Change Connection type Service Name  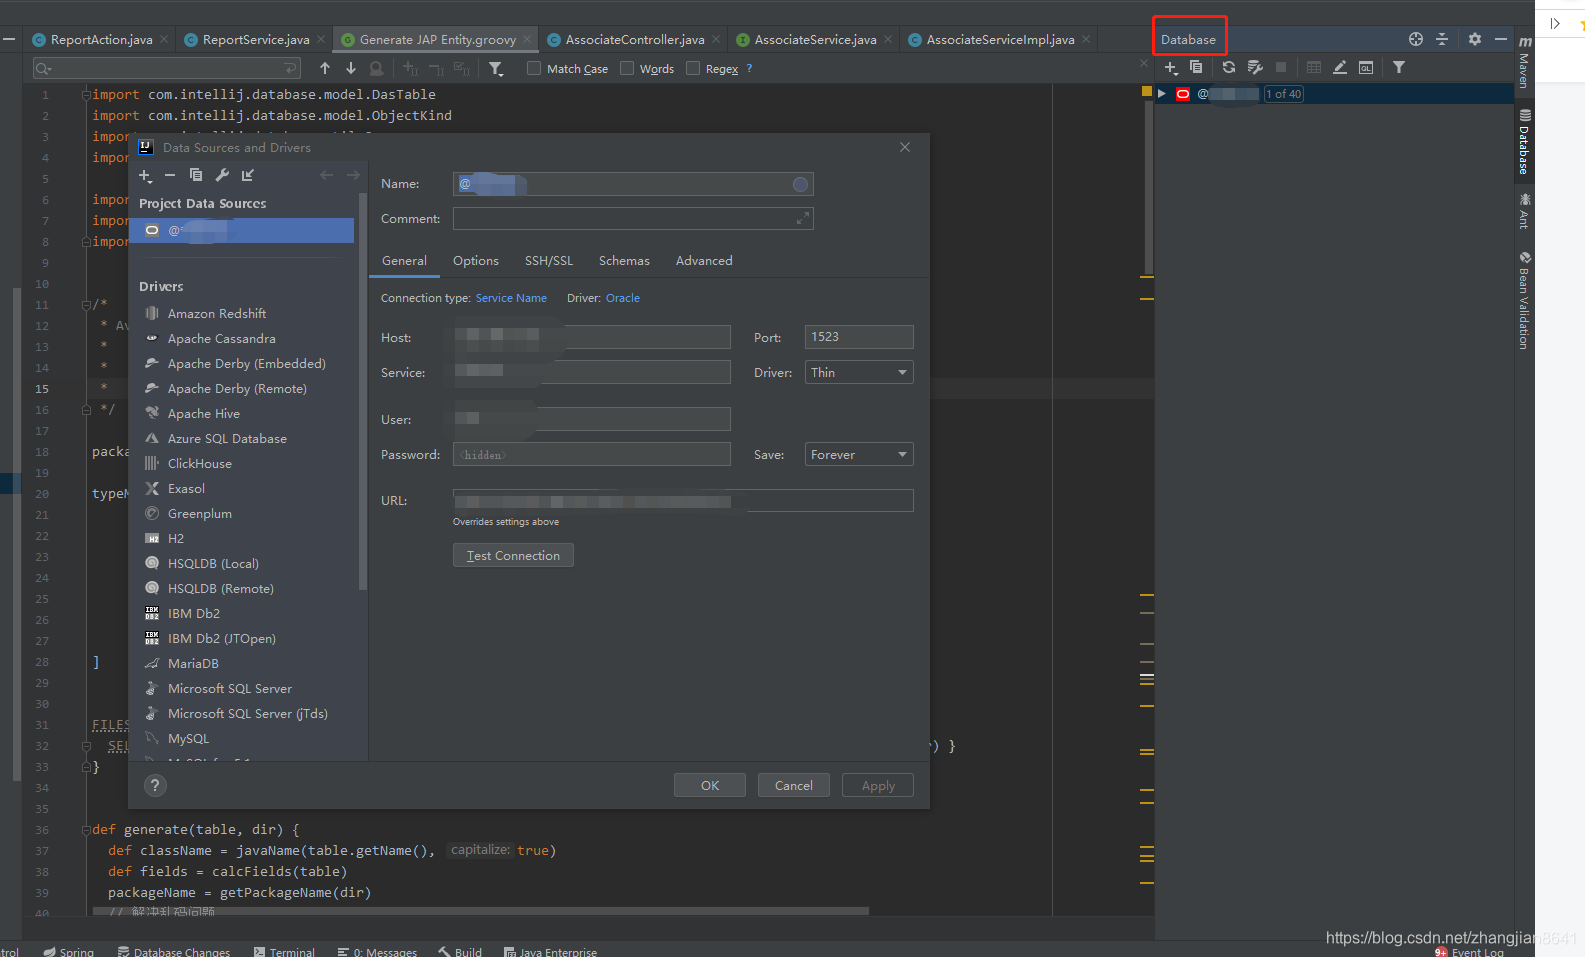tap(511, 298)
